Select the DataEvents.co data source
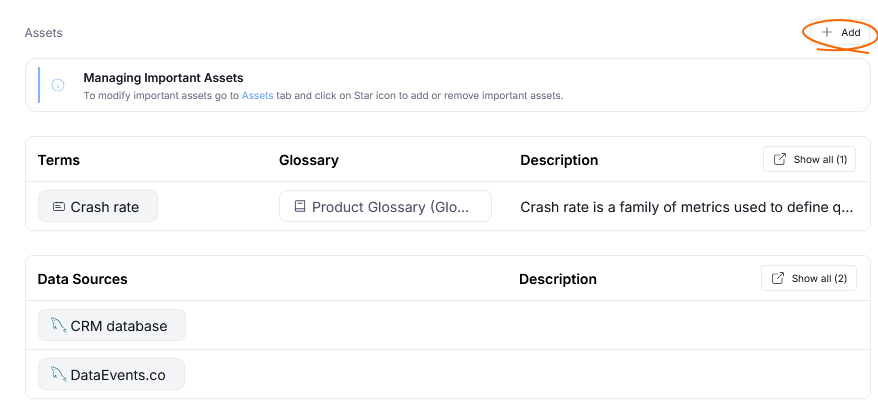878x407 pixels. tap(117, 375)
